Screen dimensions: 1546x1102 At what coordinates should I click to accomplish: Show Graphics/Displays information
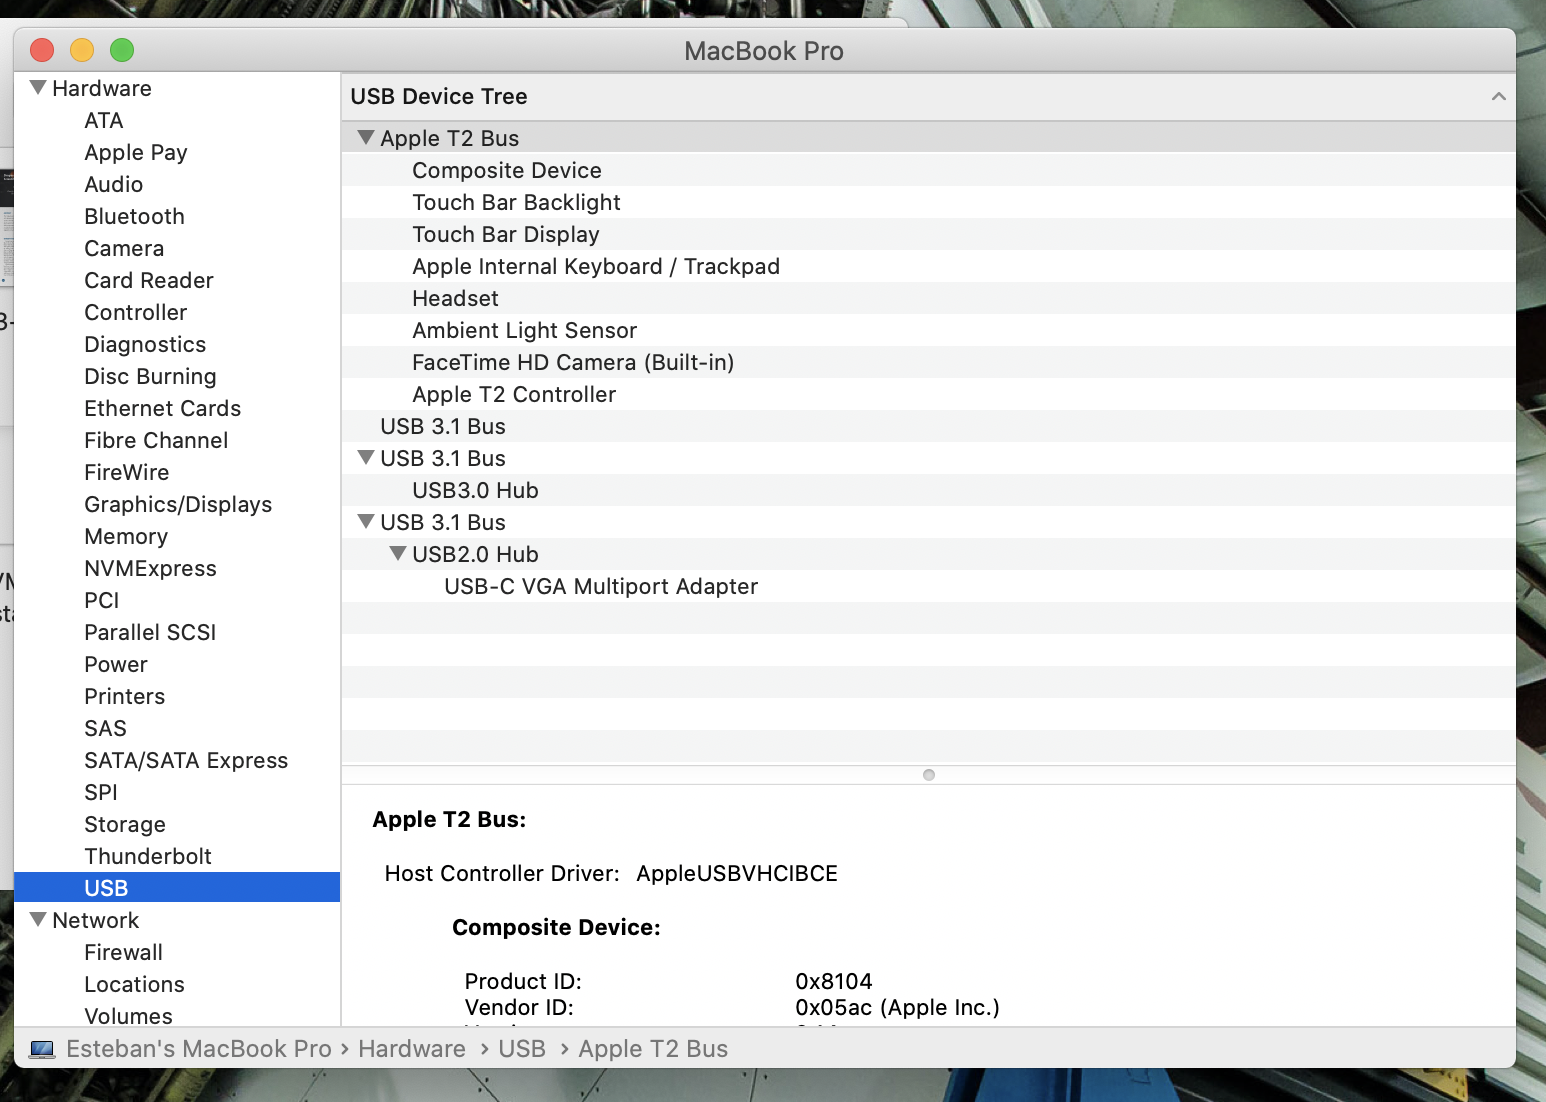point(178,504)
